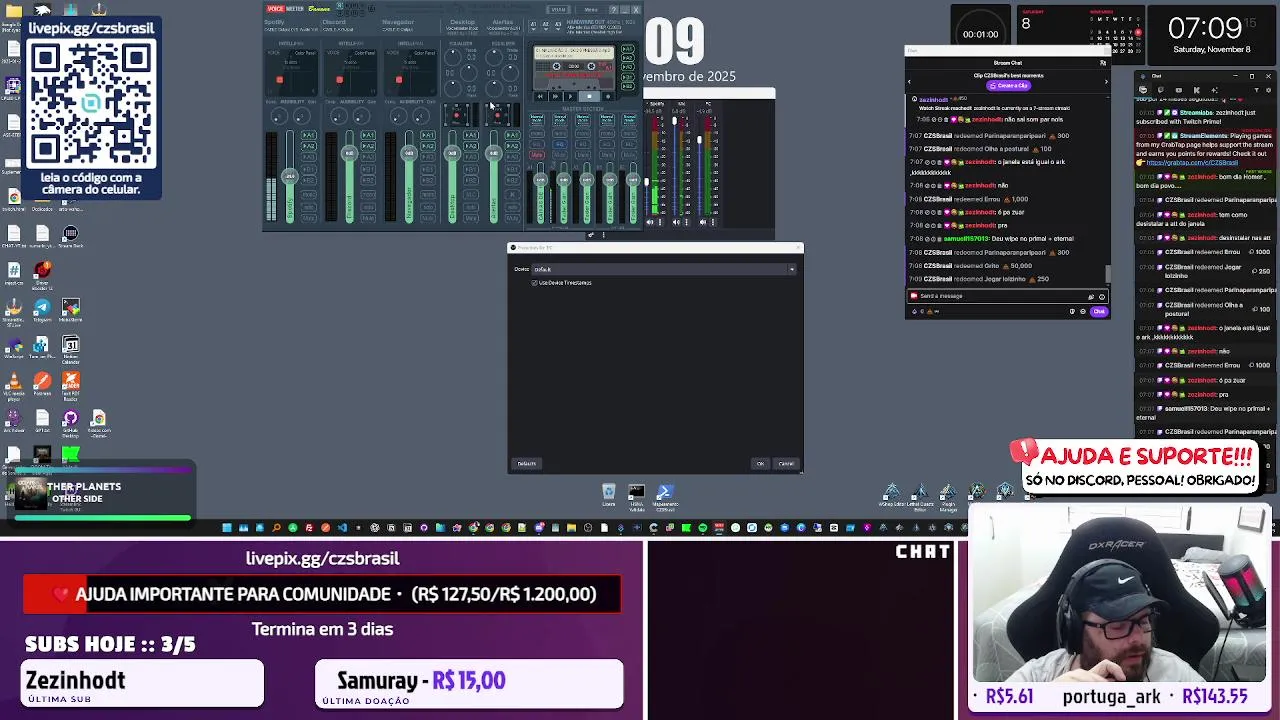Click Create a Clip button in chat popup
Viewport: 1280px width, 720px height.
coord(1009,86)
